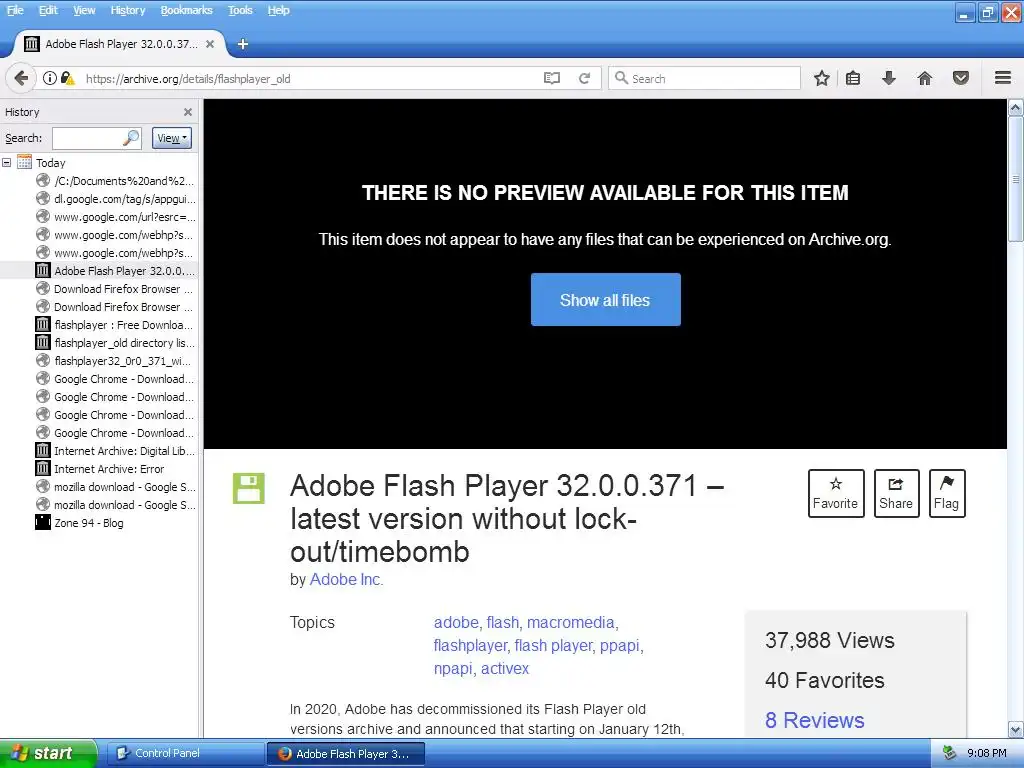Click the Firefox taskbar item

coord(345,754)
